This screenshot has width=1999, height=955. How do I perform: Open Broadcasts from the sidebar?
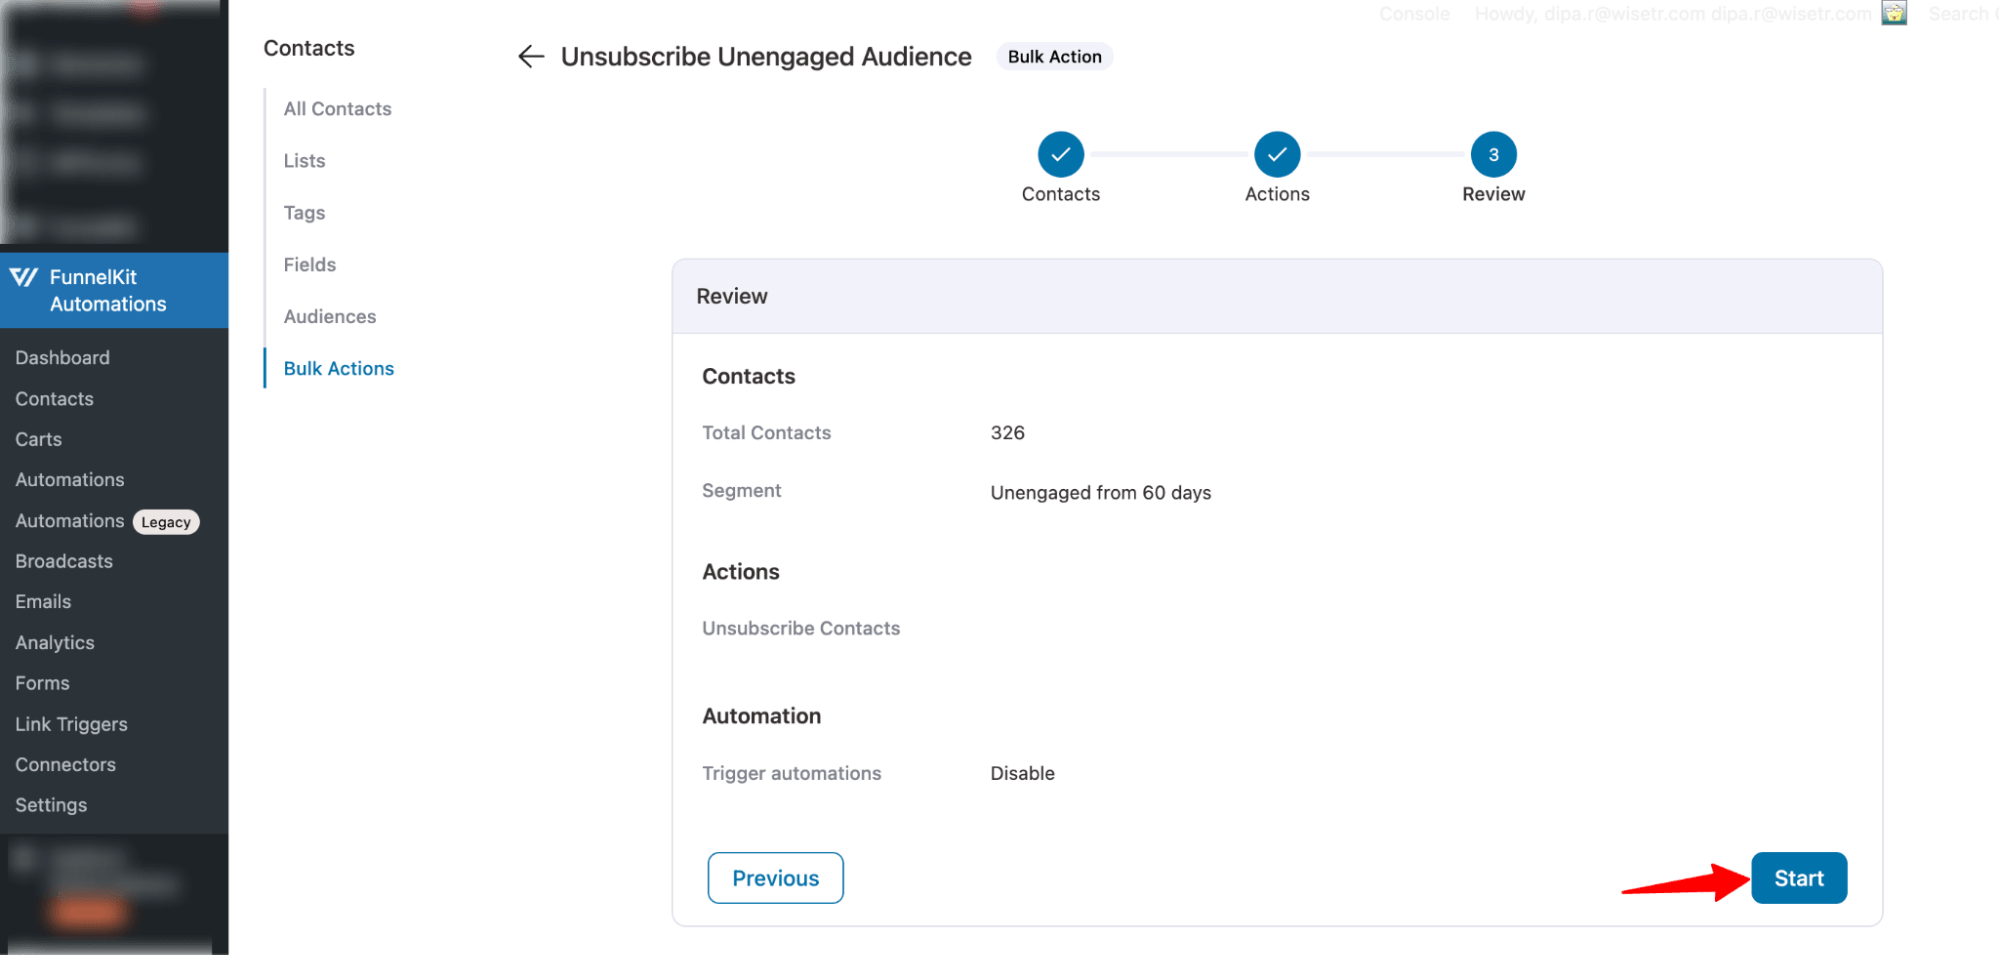click(x=64, y=562)
